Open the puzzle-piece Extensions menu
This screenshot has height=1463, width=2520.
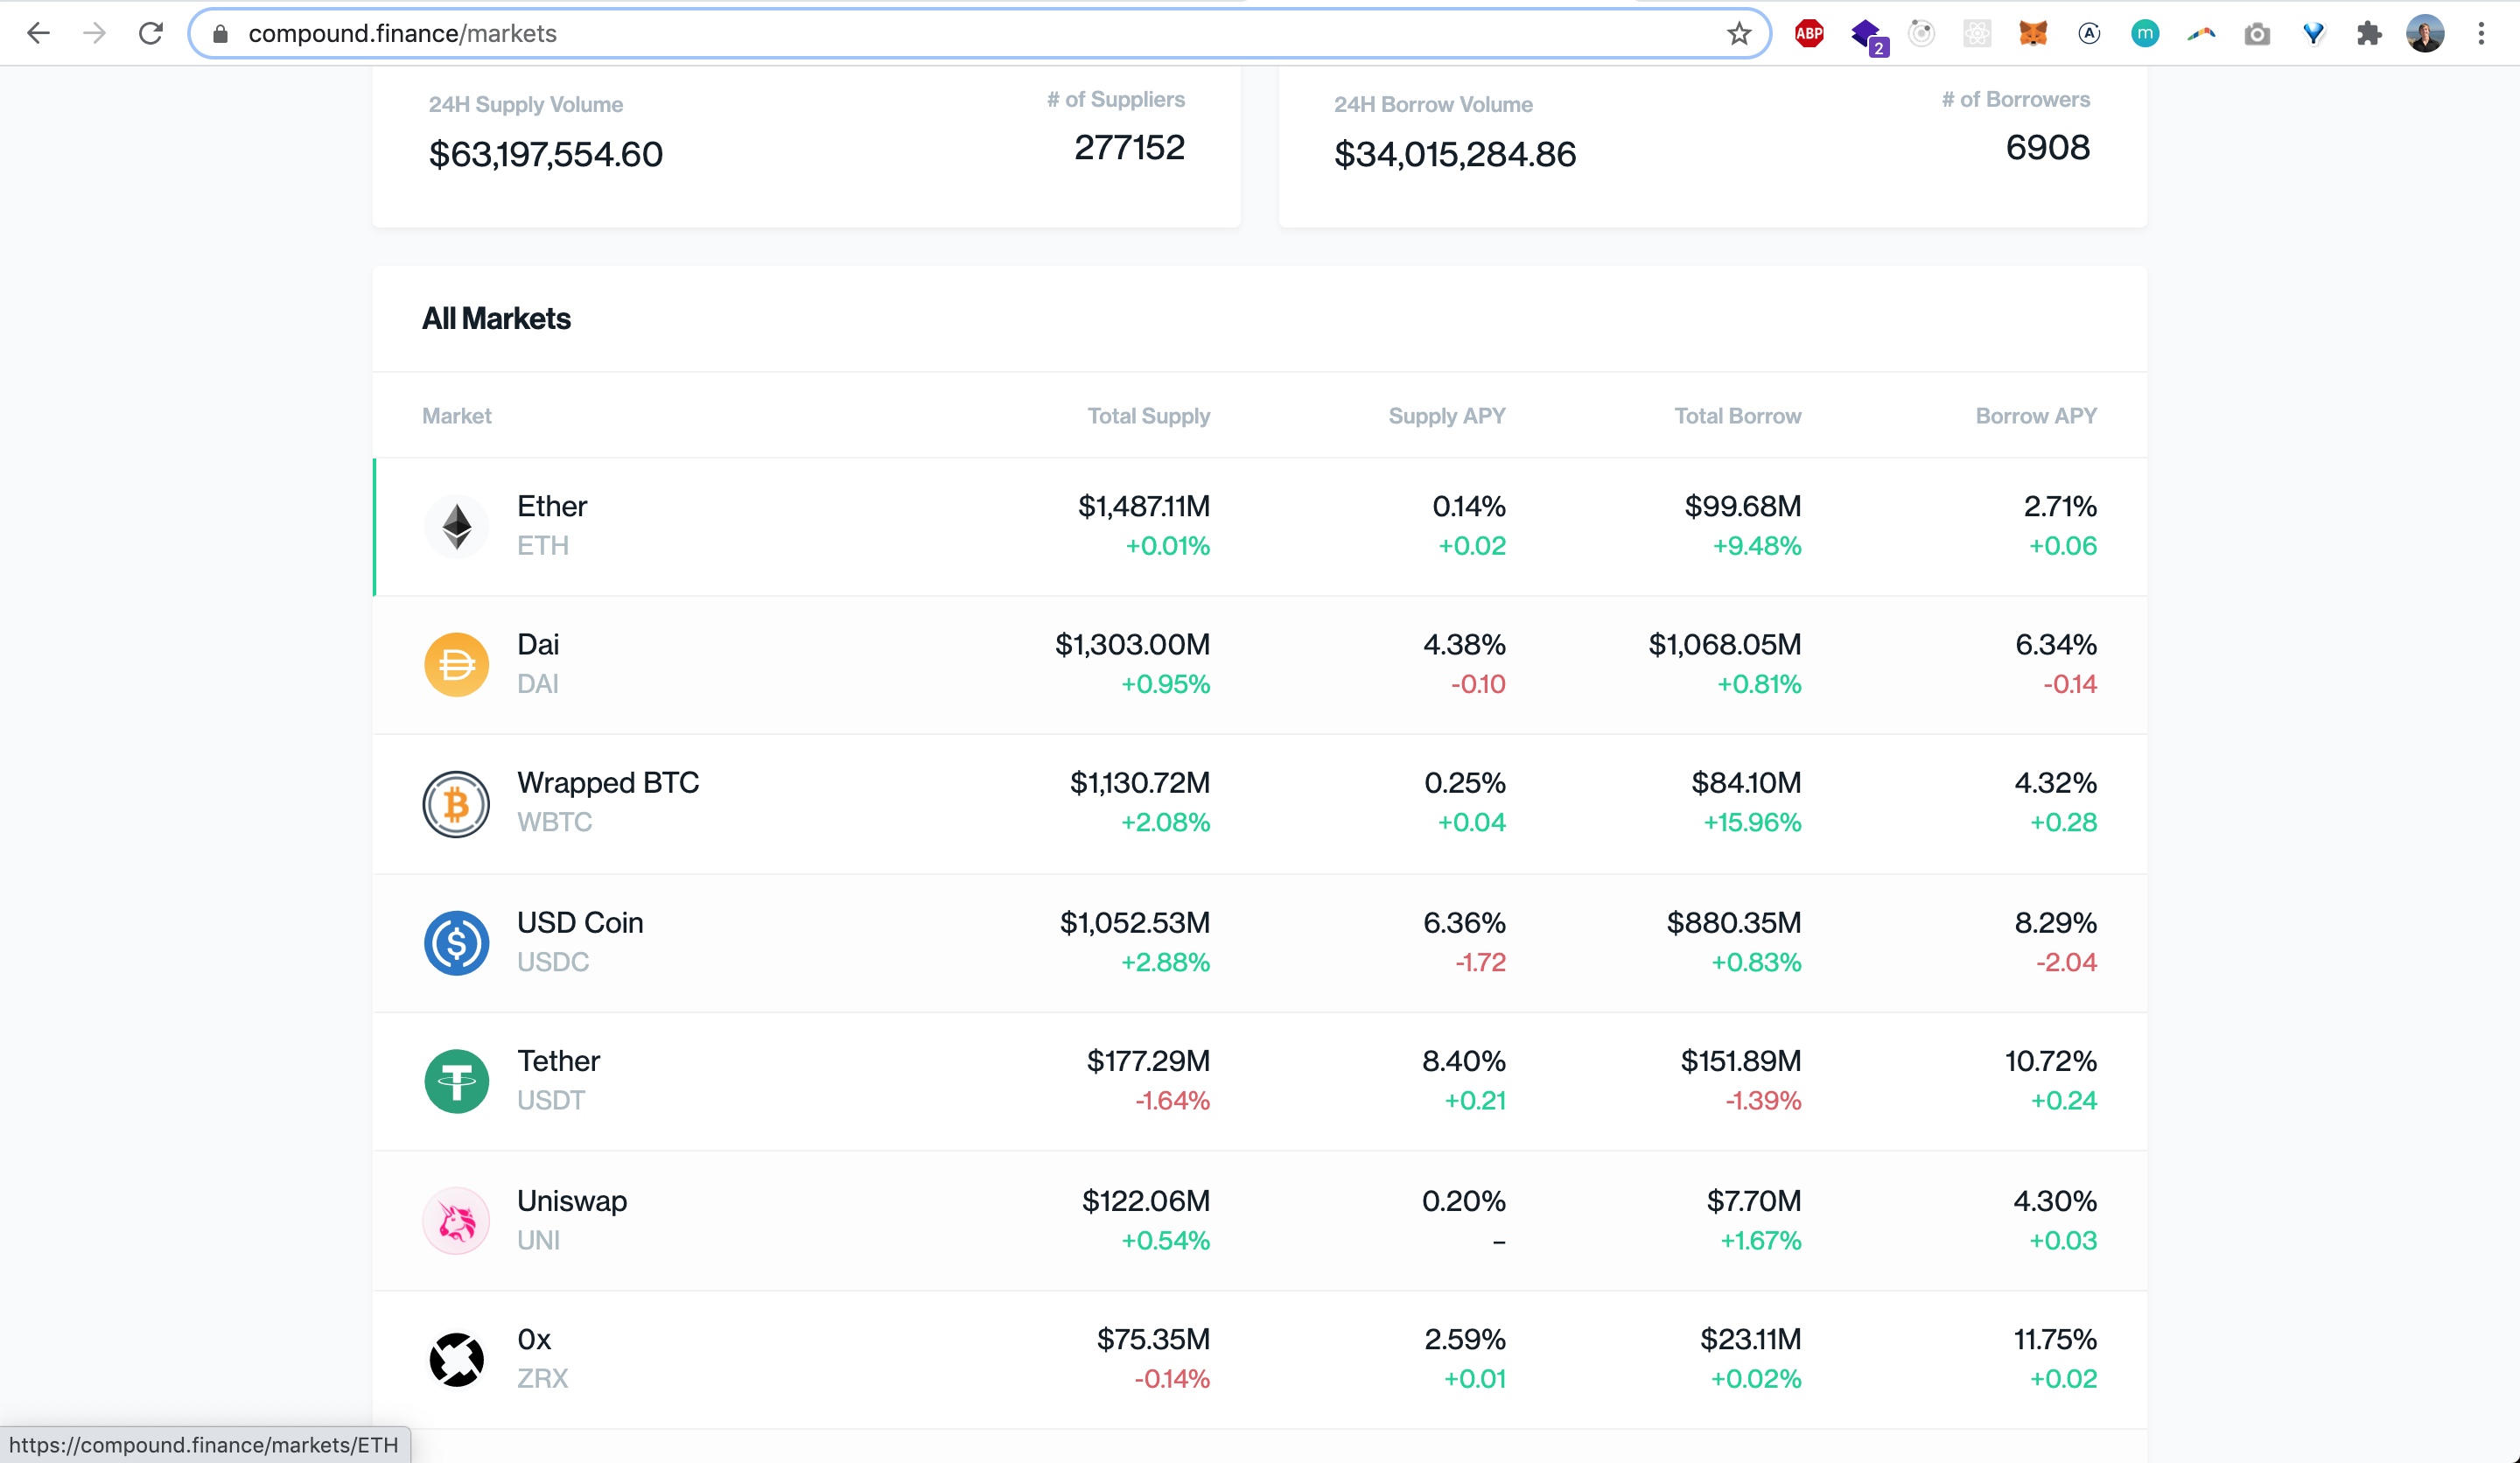point(2369,34)
